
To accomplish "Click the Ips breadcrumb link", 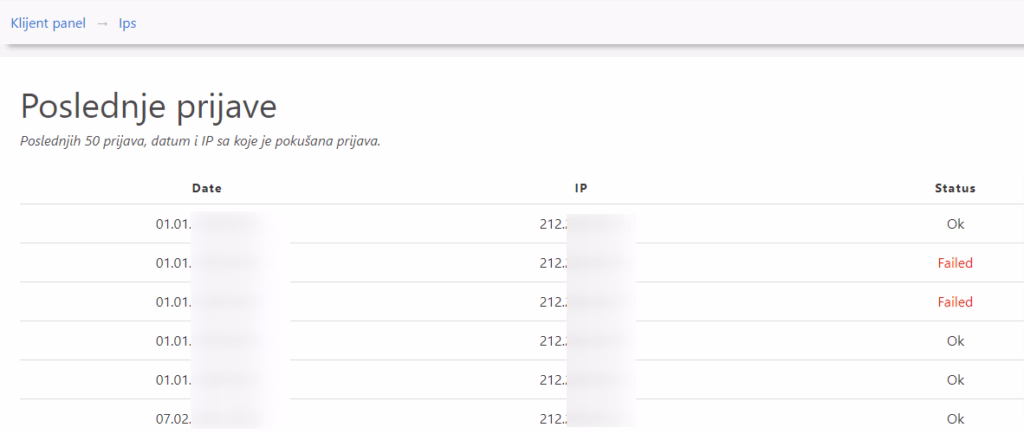I will coord(127,23).
